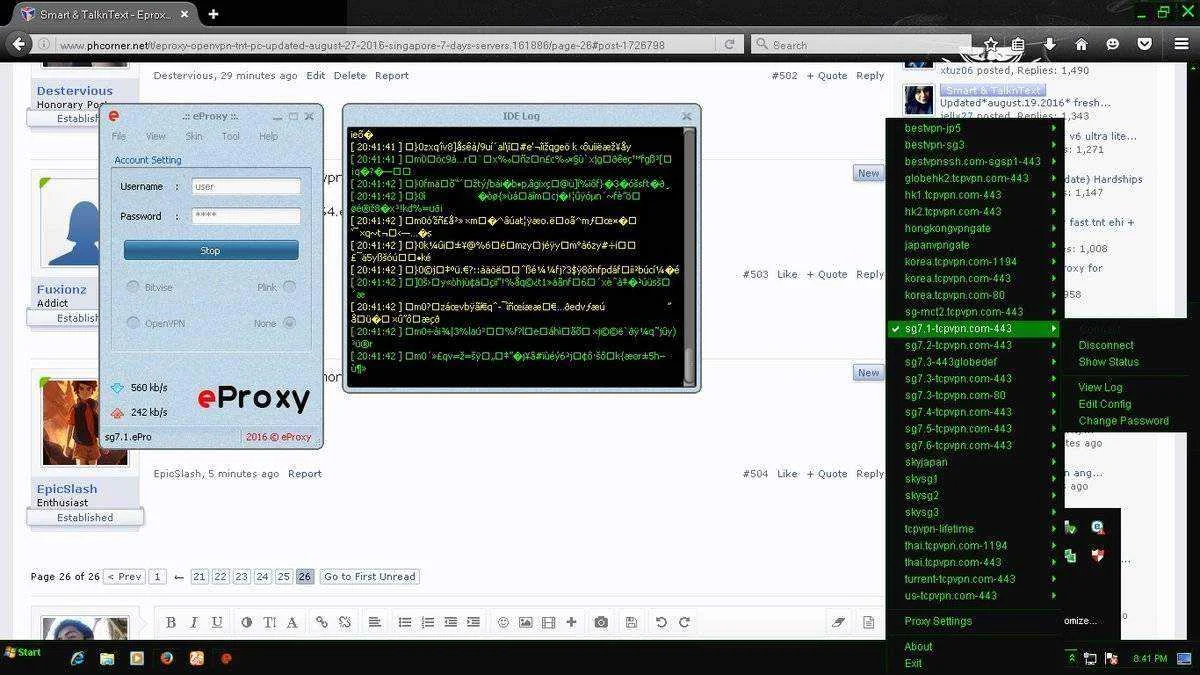Redo the last edit in editor
This screenshot has height=675, width=1200.
pyautogui.click(x=685, y=622)
